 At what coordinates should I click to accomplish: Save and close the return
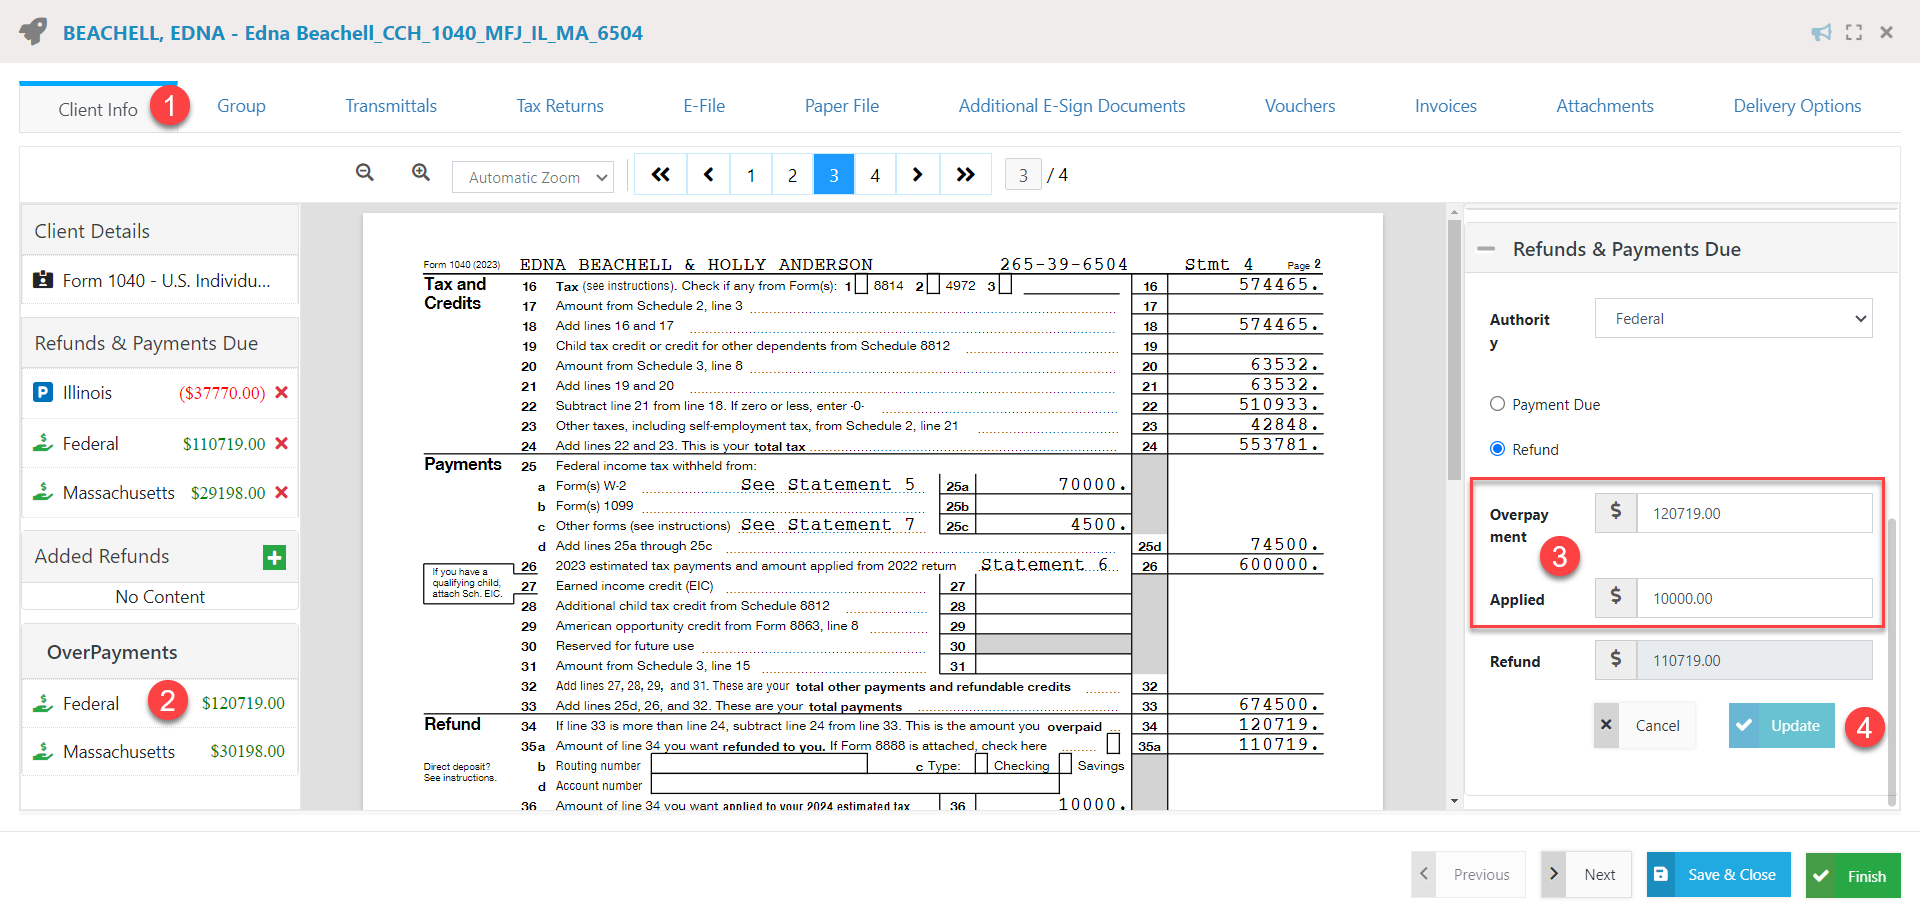(1717, 874)
